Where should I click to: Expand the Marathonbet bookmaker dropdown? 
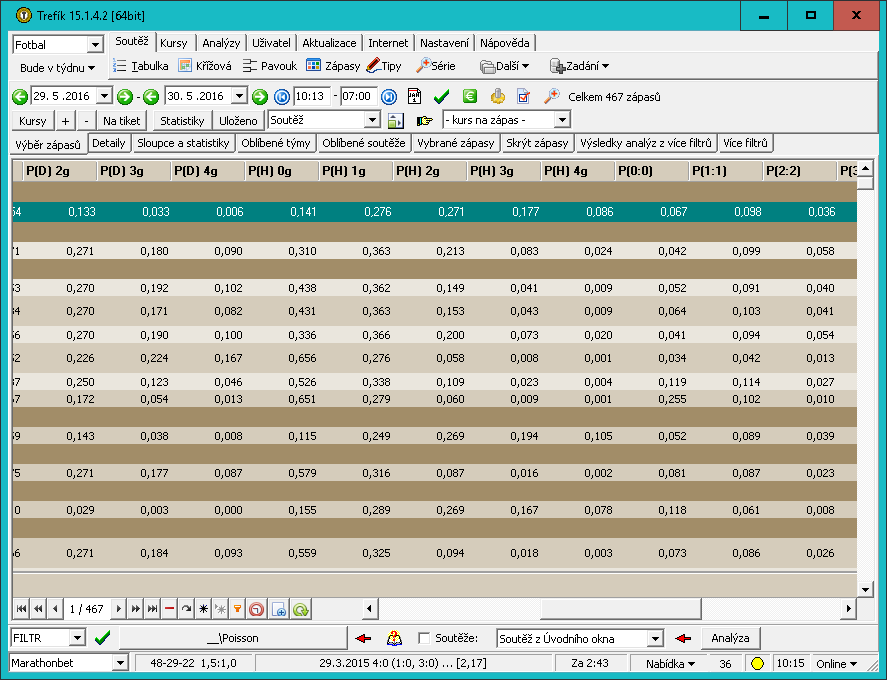[120, 663]
